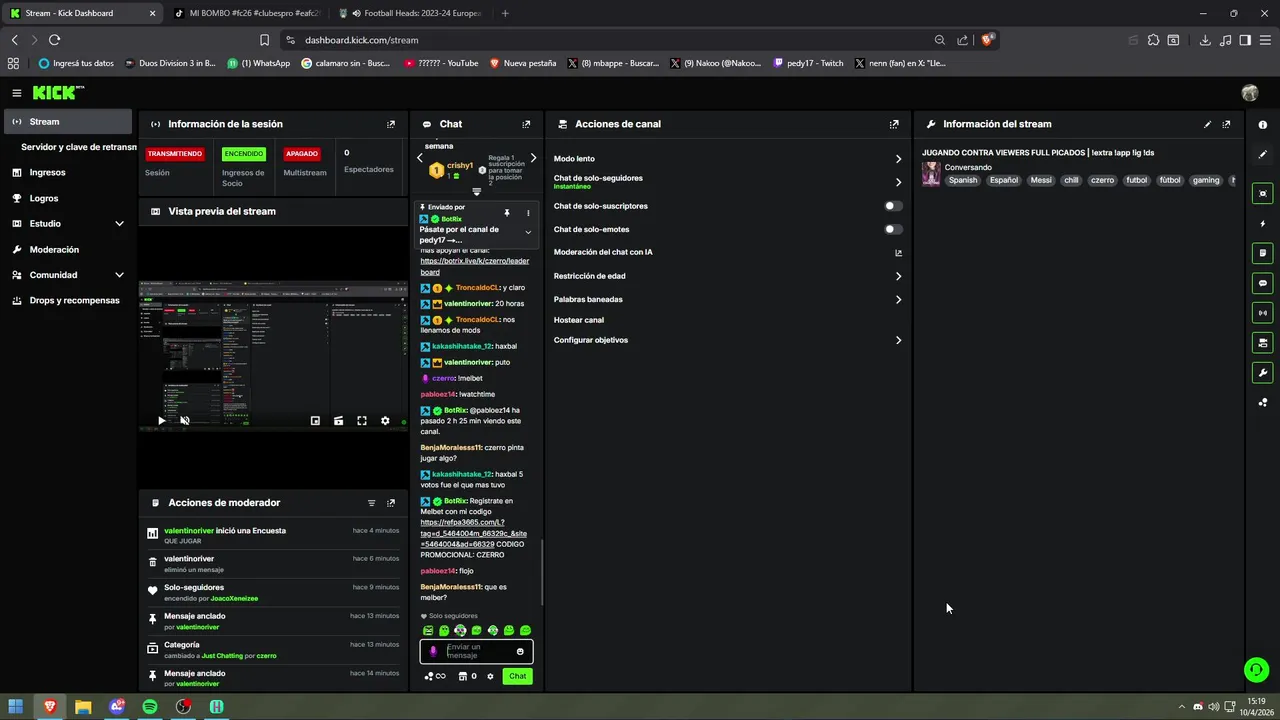This screenshot has width=1280, height=720.
Task: Send message with green Chat button
Action: coord(517,676)
